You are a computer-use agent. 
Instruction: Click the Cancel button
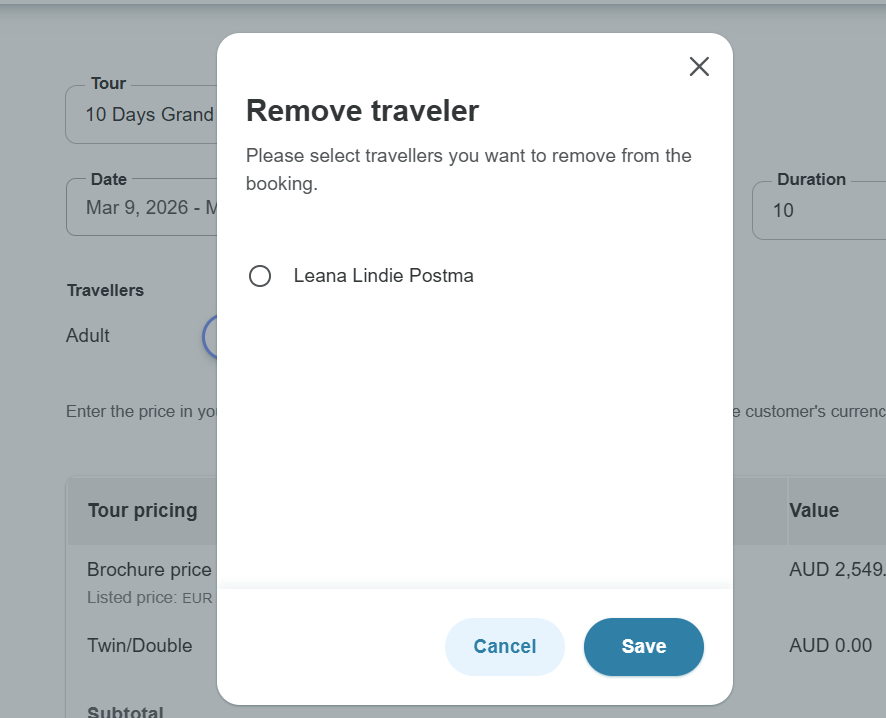coord(505,647)
